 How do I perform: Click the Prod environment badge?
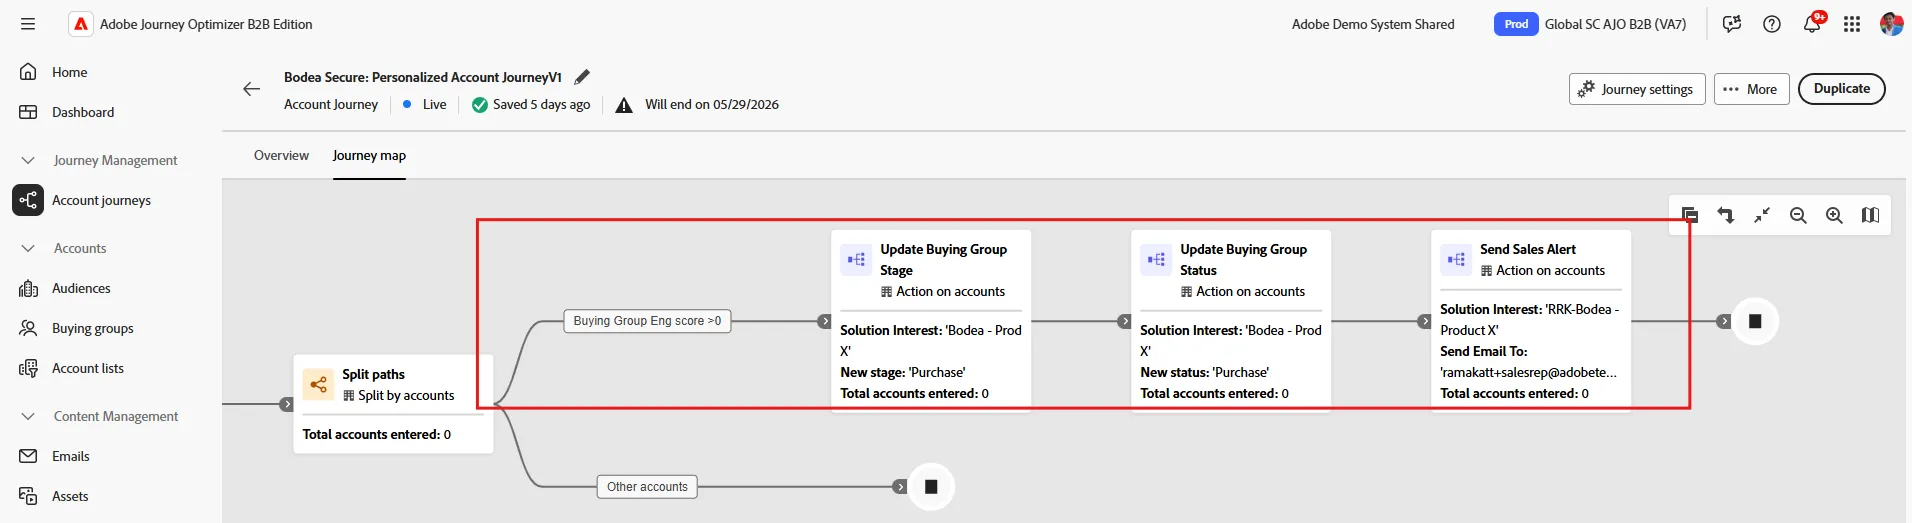pyautogui.click(x=1516, y=24)
